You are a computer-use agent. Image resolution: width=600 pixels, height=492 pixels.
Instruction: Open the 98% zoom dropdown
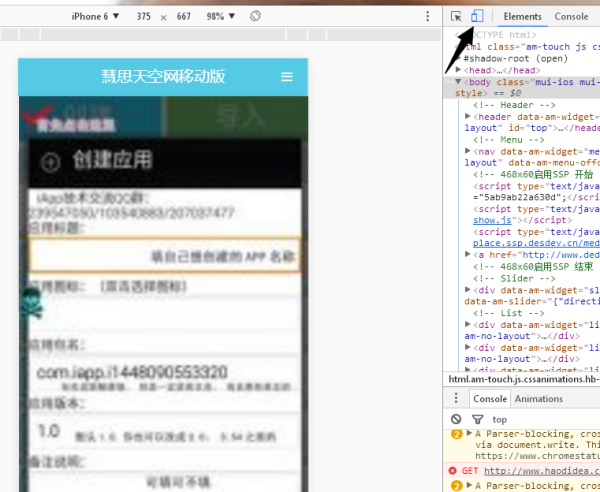point(220,16)
